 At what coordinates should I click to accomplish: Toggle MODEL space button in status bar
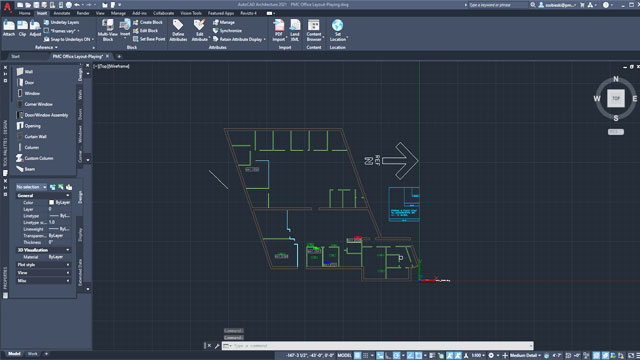tap(344, 356)
